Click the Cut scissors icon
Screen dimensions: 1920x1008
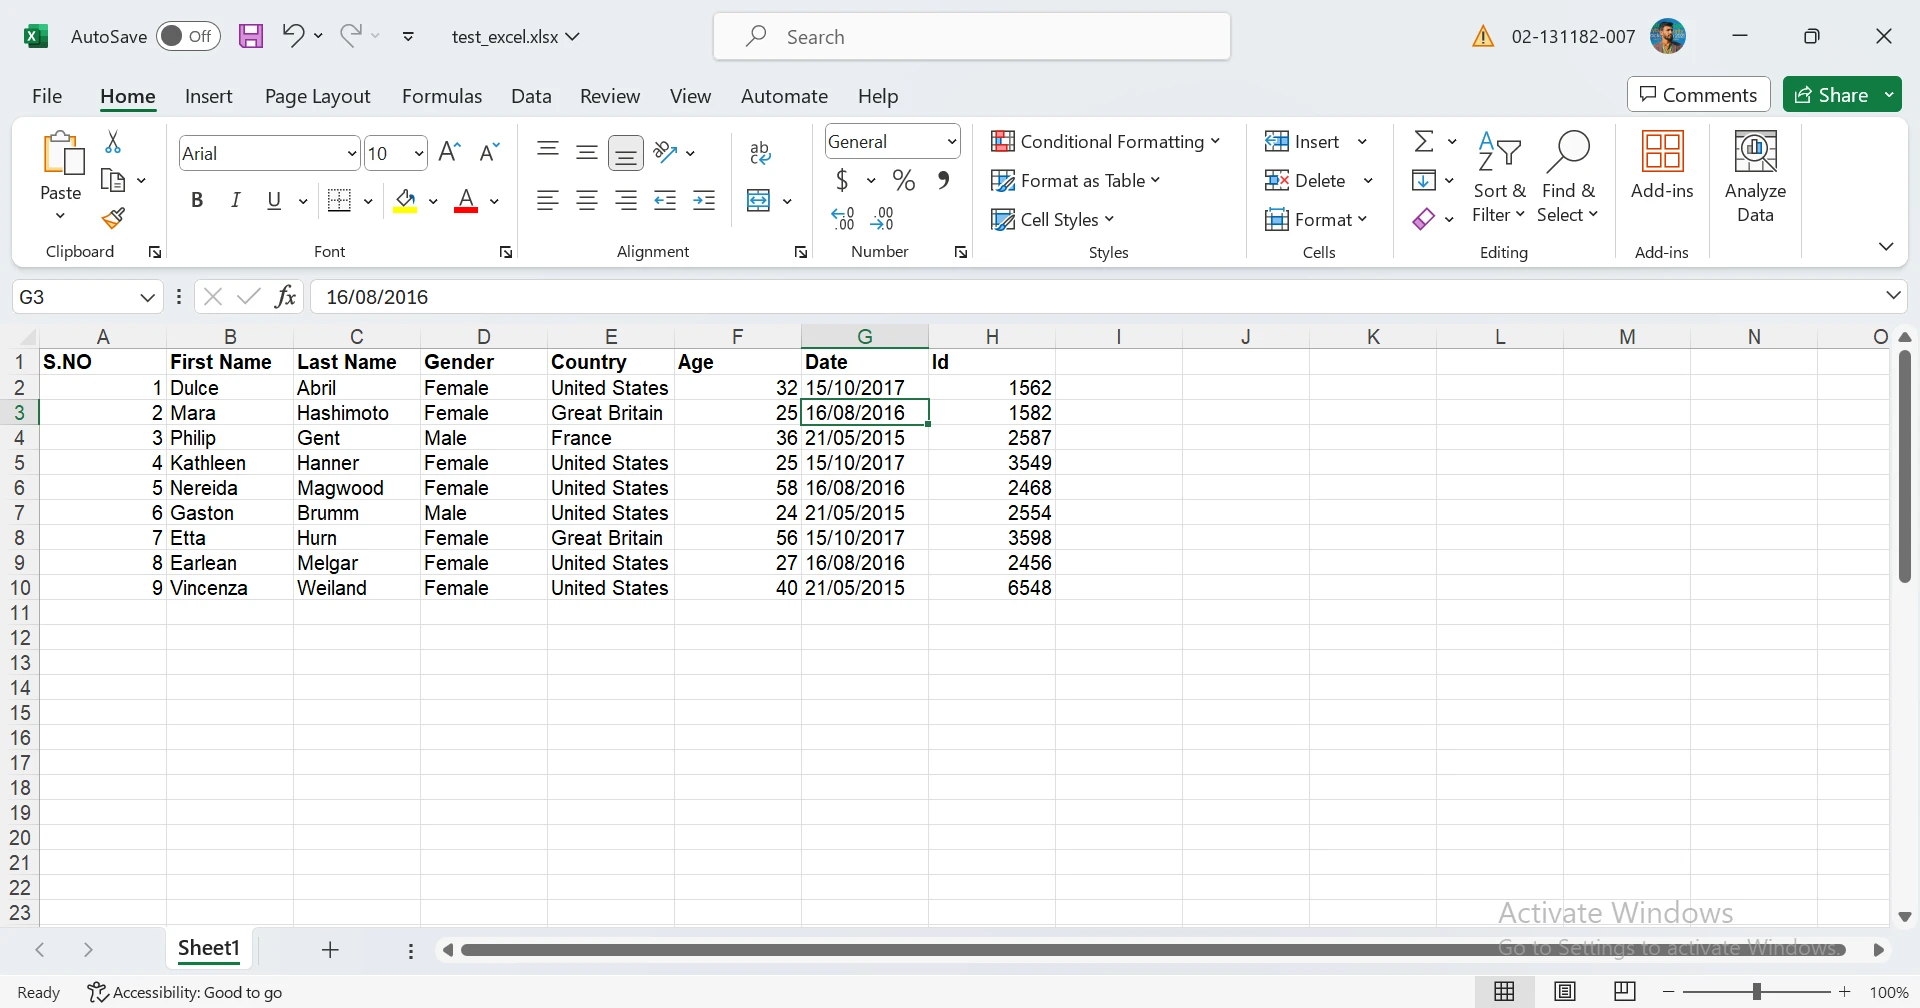click(x=113, y=143)
